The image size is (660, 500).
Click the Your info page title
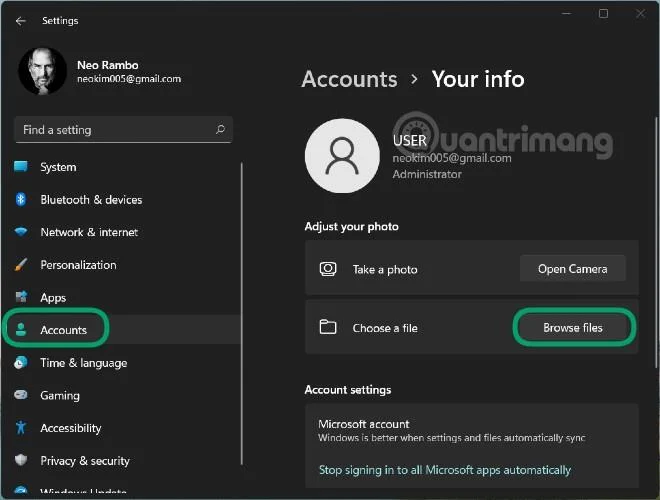coord(478,79)
